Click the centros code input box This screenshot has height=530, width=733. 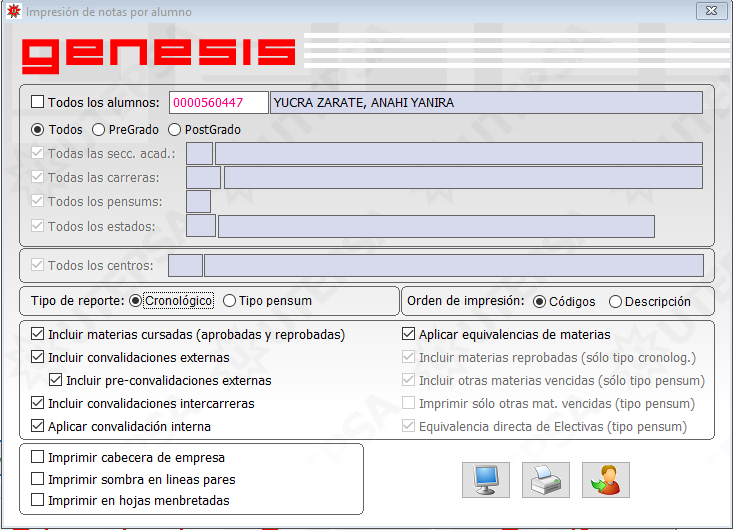pyautogui.click(x=185, y=265)
